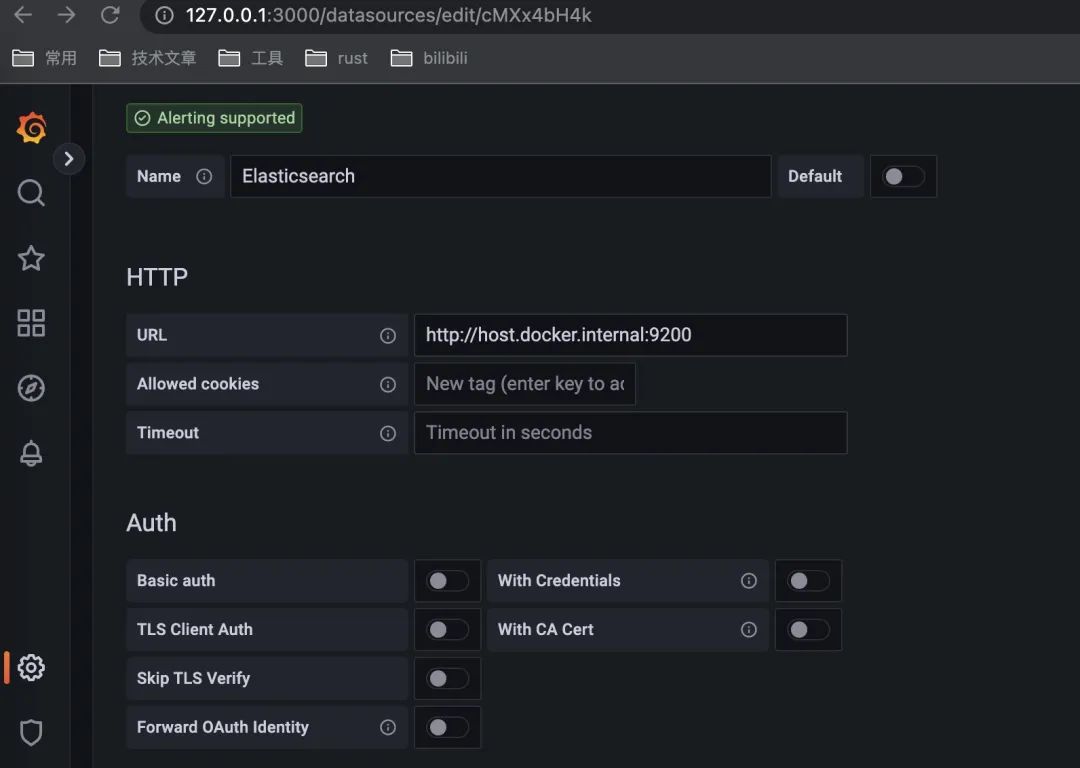Screen dimensions: 1080x768
Task: Enable the Basic auth toggle
Action: click(447, 581)
